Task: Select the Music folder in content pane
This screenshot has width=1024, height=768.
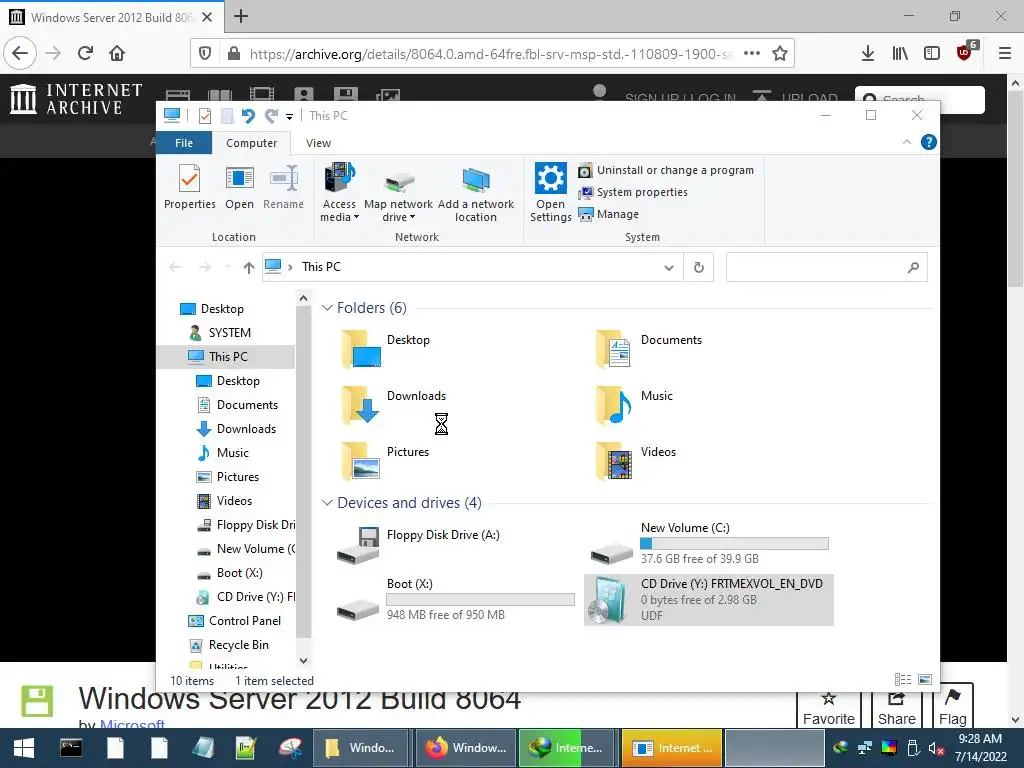Action: pyautogui.click(x=633, y=405)
